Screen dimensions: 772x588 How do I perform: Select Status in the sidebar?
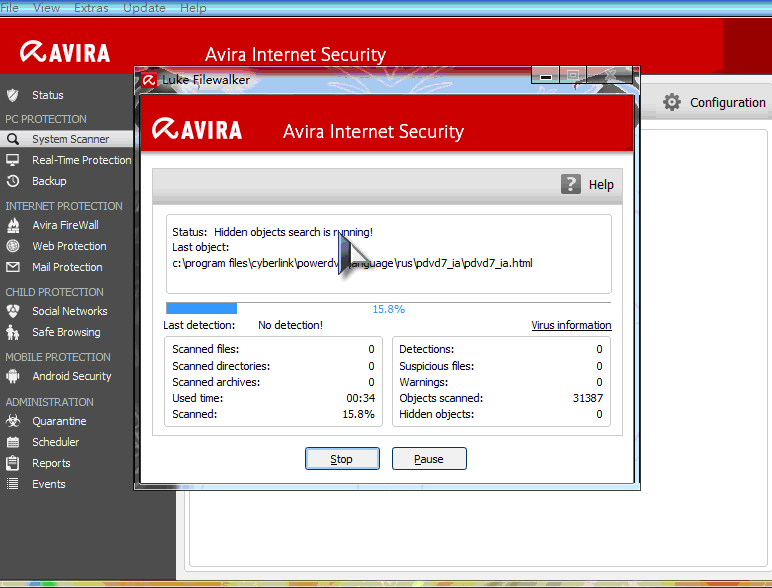[x=48, y=95]
